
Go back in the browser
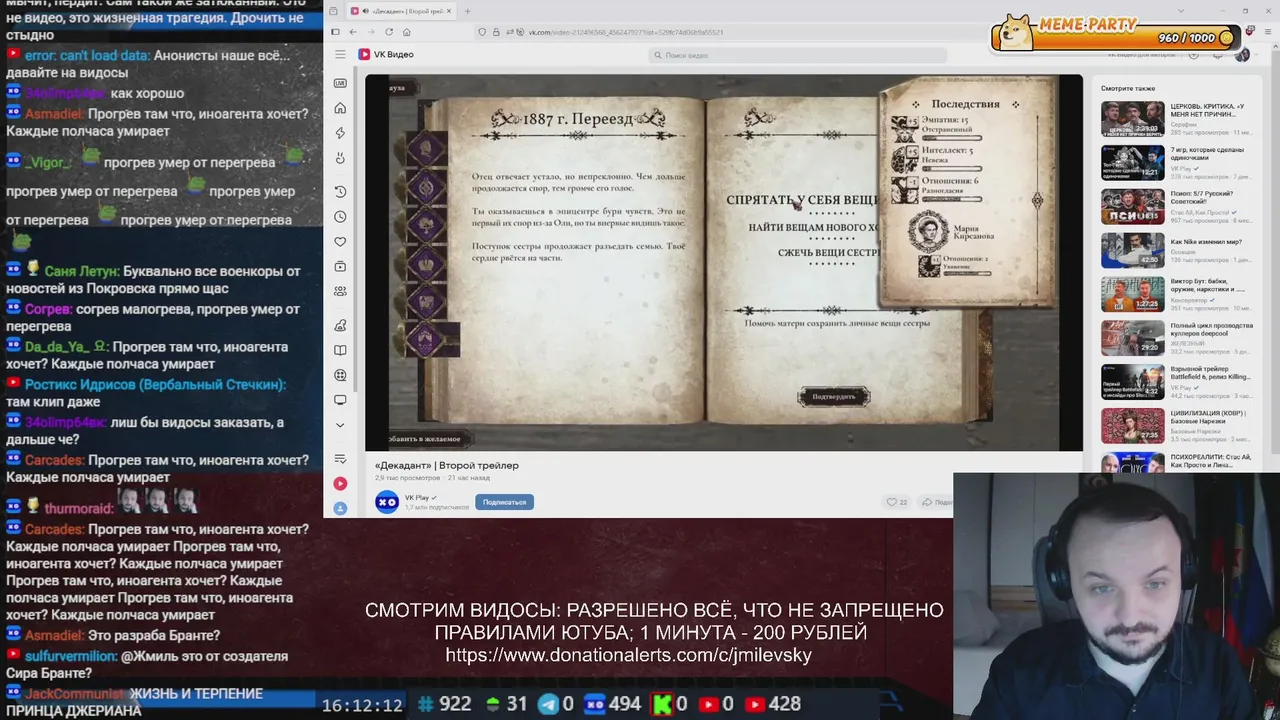coord(352,32)
